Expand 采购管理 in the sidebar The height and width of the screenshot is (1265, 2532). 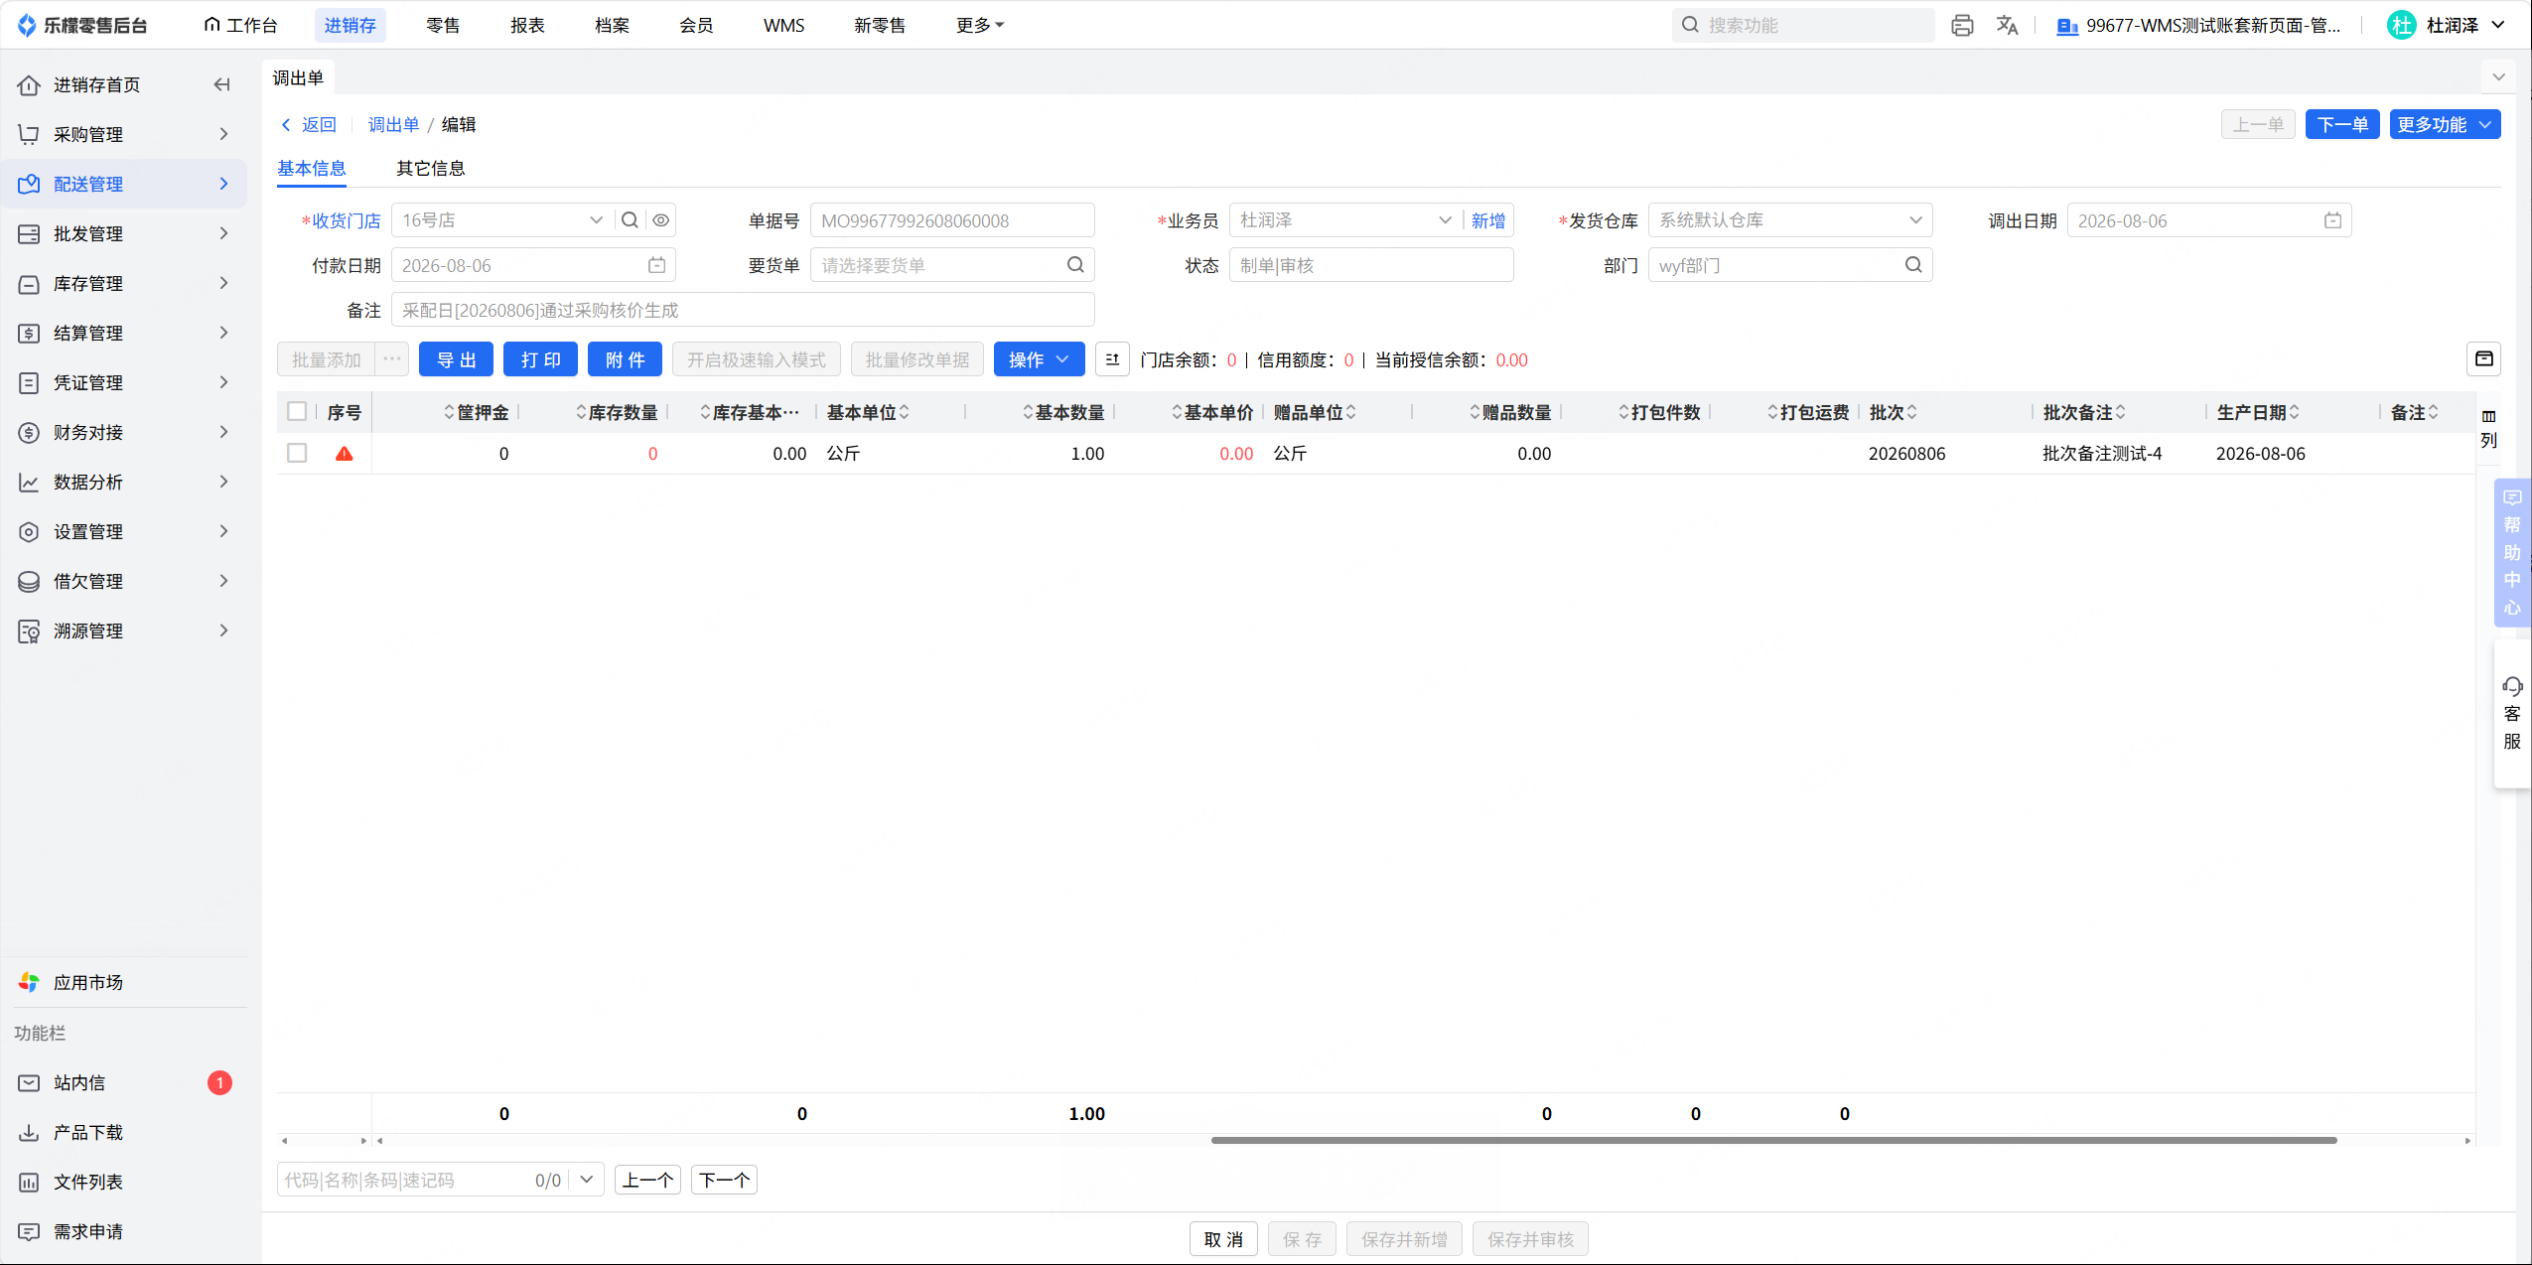pos(124,134)
